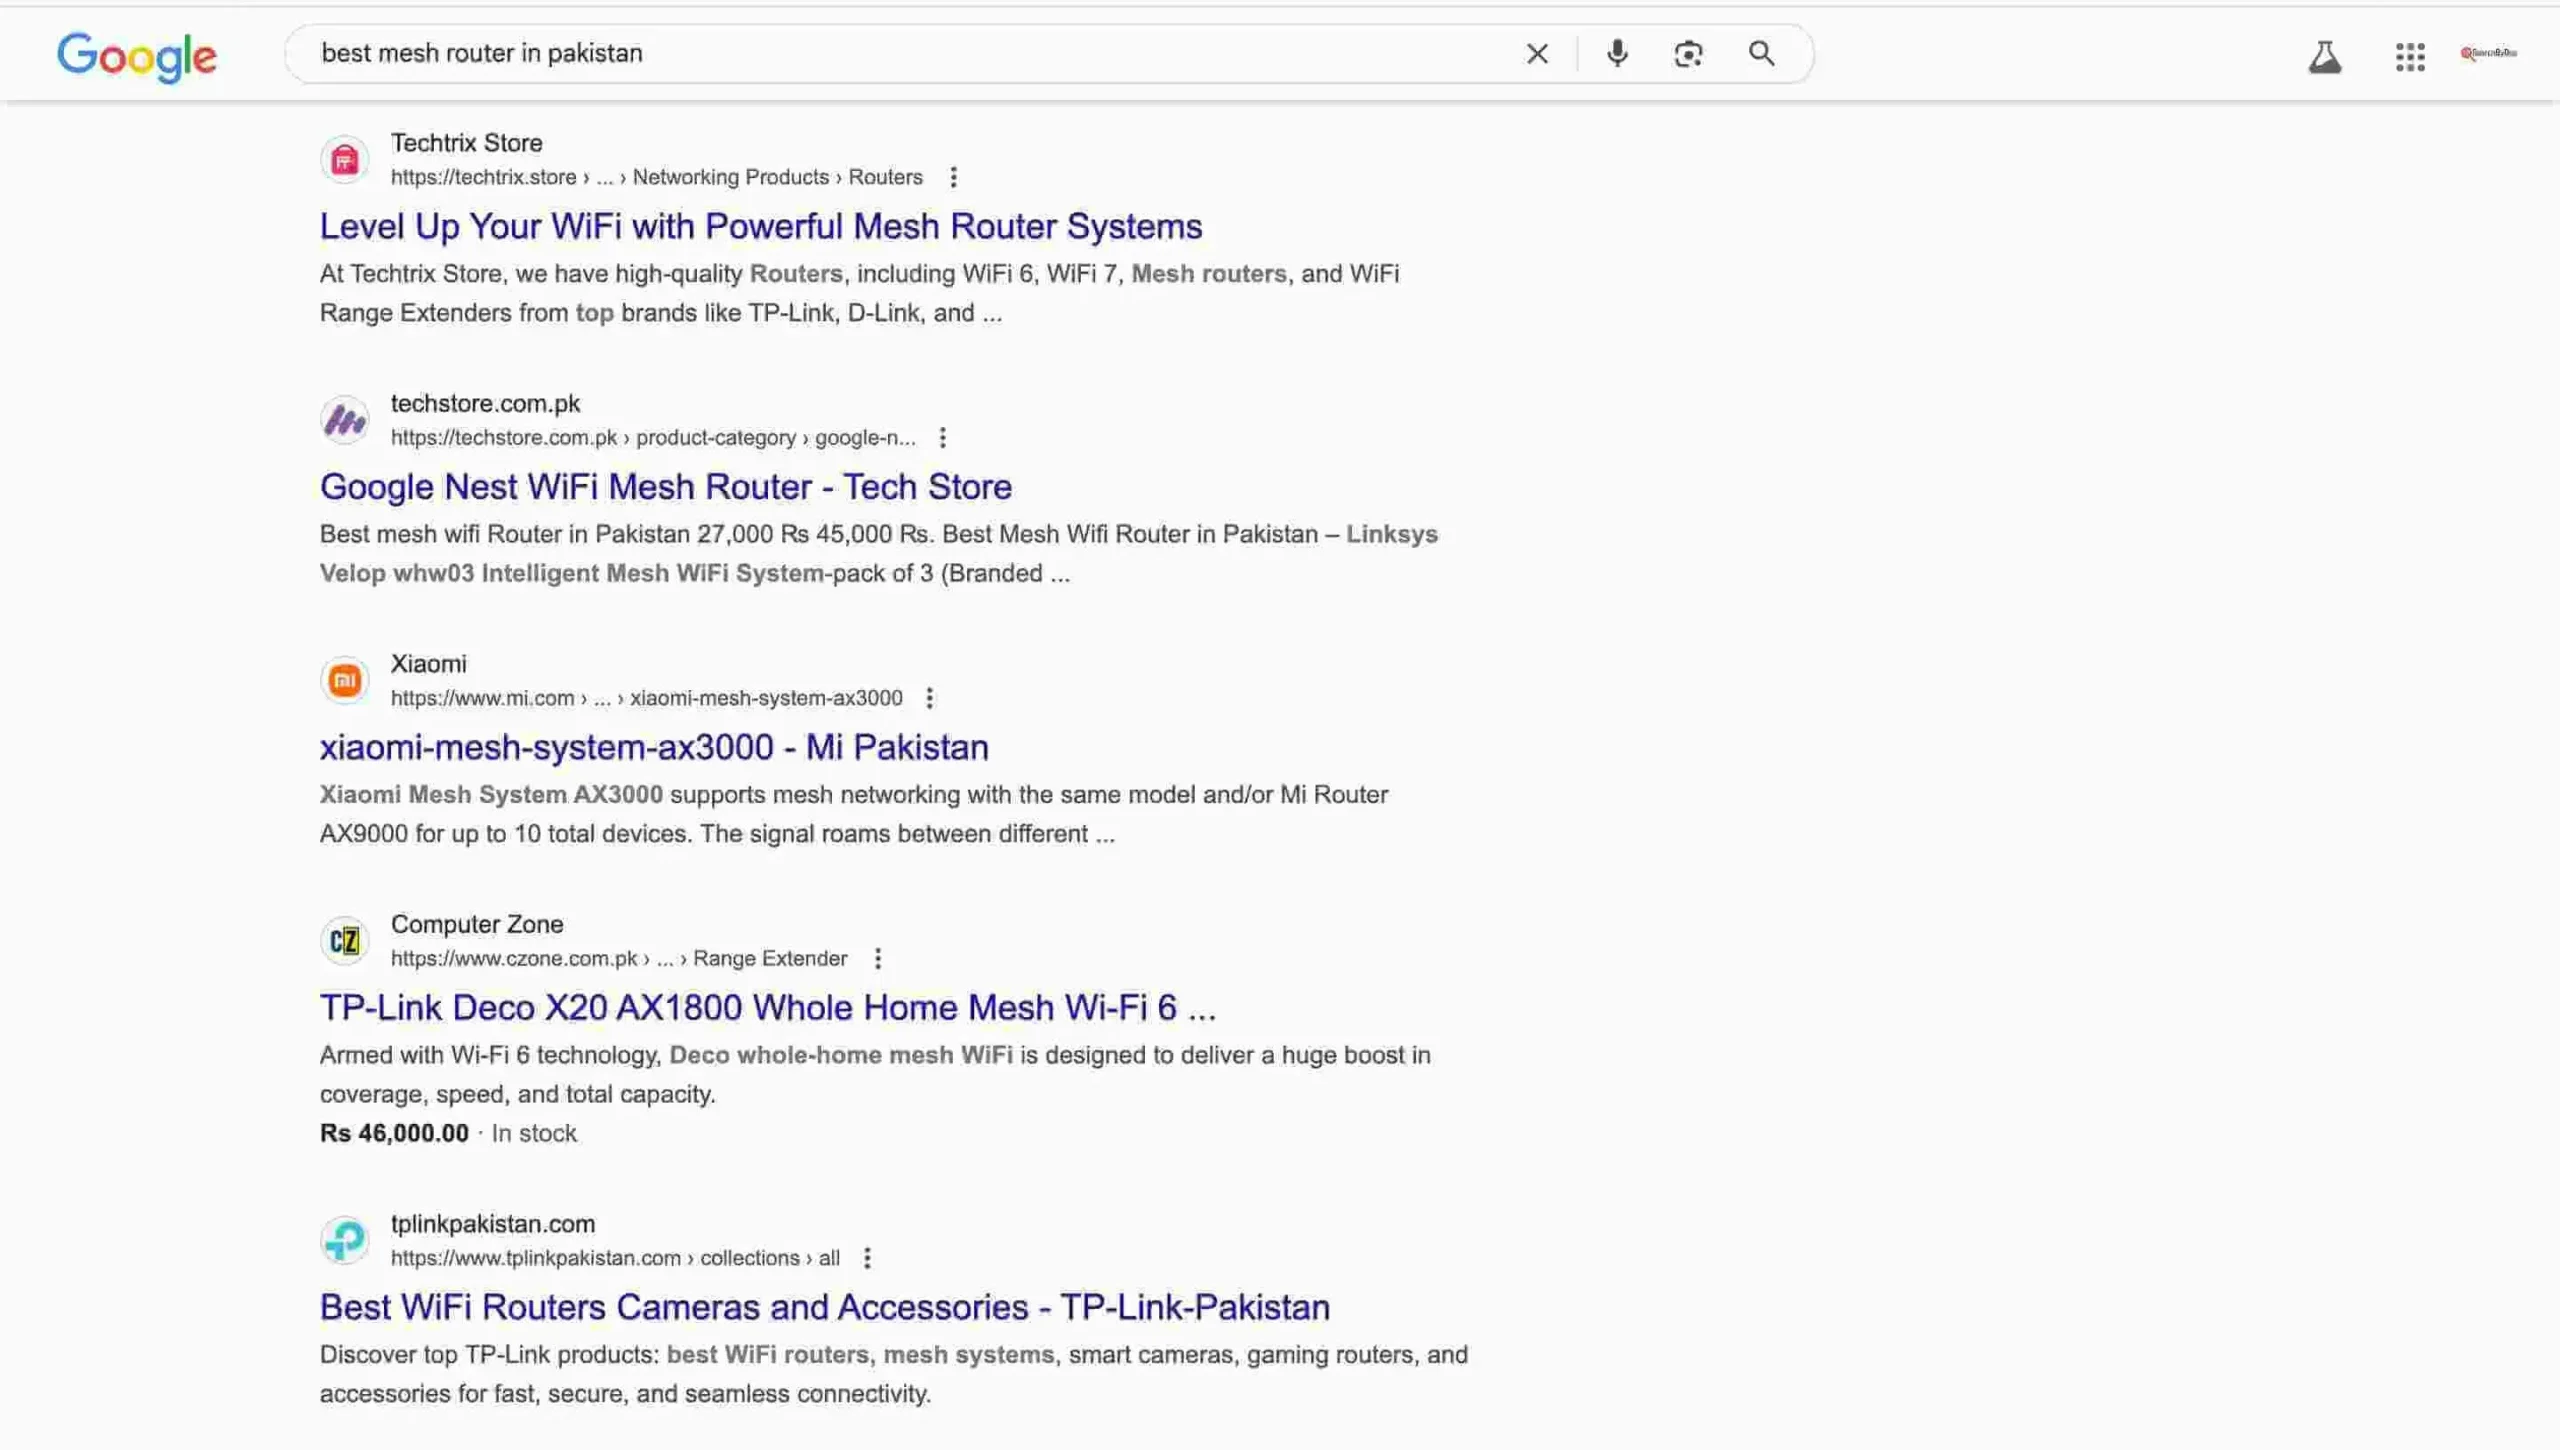The image size is (2560, 1450).
Task: Open Search Labs via the flask icon
Action: (2325, 57)
